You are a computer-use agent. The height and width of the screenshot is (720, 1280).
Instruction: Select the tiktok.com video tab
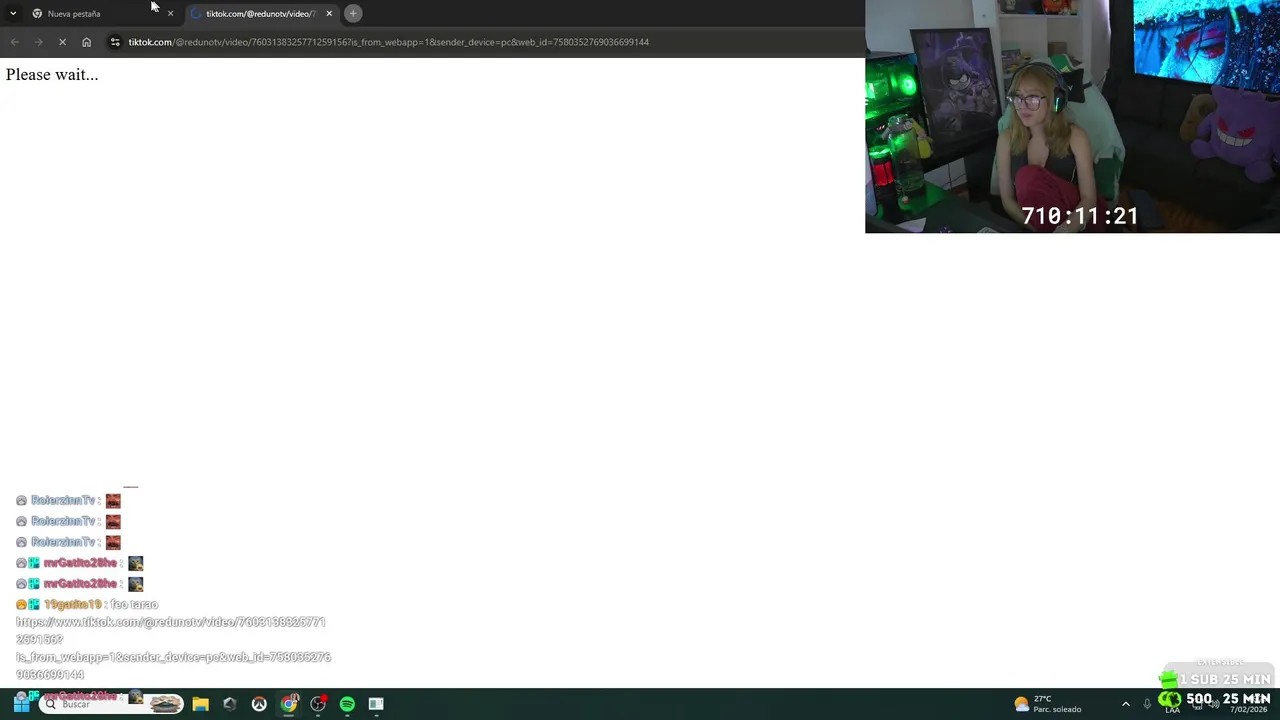click(x=262, y=13)
